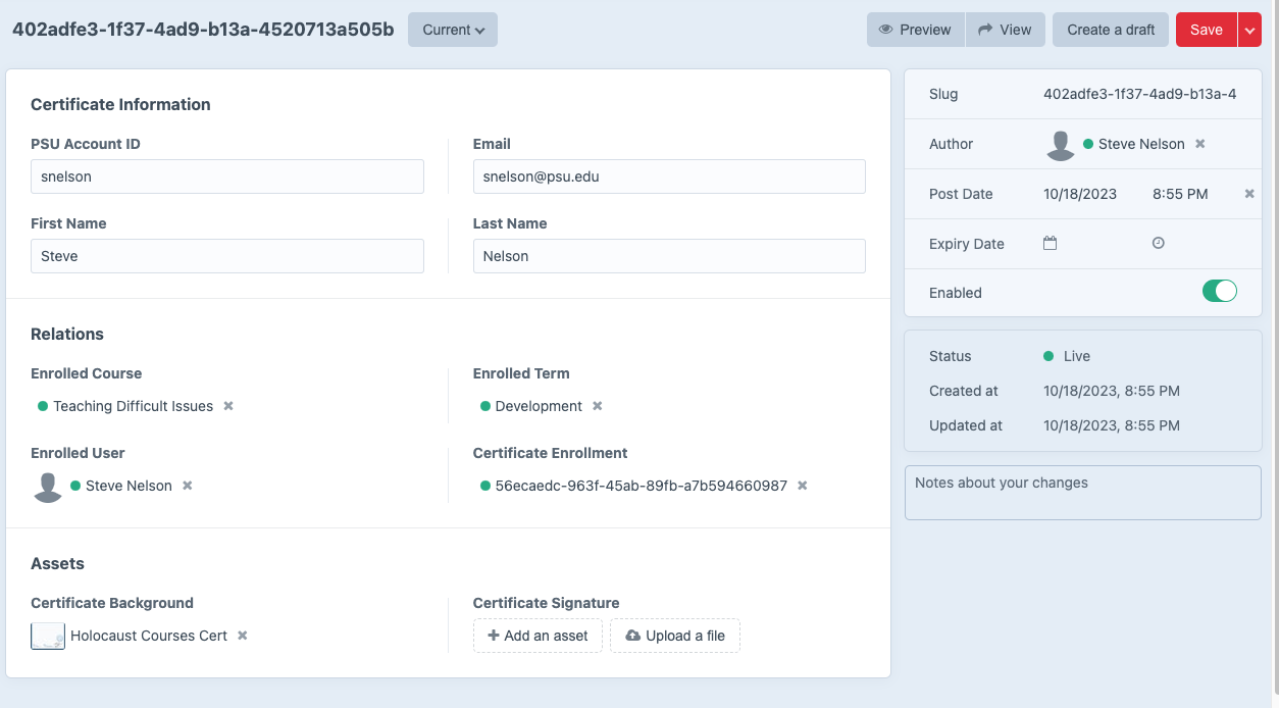
Task: Click the Holocaust Courses Cert thumbnail
Action: pos(47,635)
